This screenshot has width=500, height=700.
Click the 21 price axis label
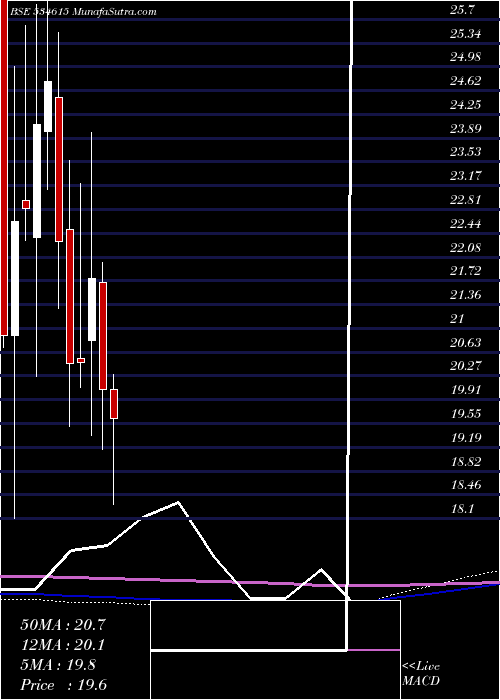pyautogui.click(x=458, y=319)
